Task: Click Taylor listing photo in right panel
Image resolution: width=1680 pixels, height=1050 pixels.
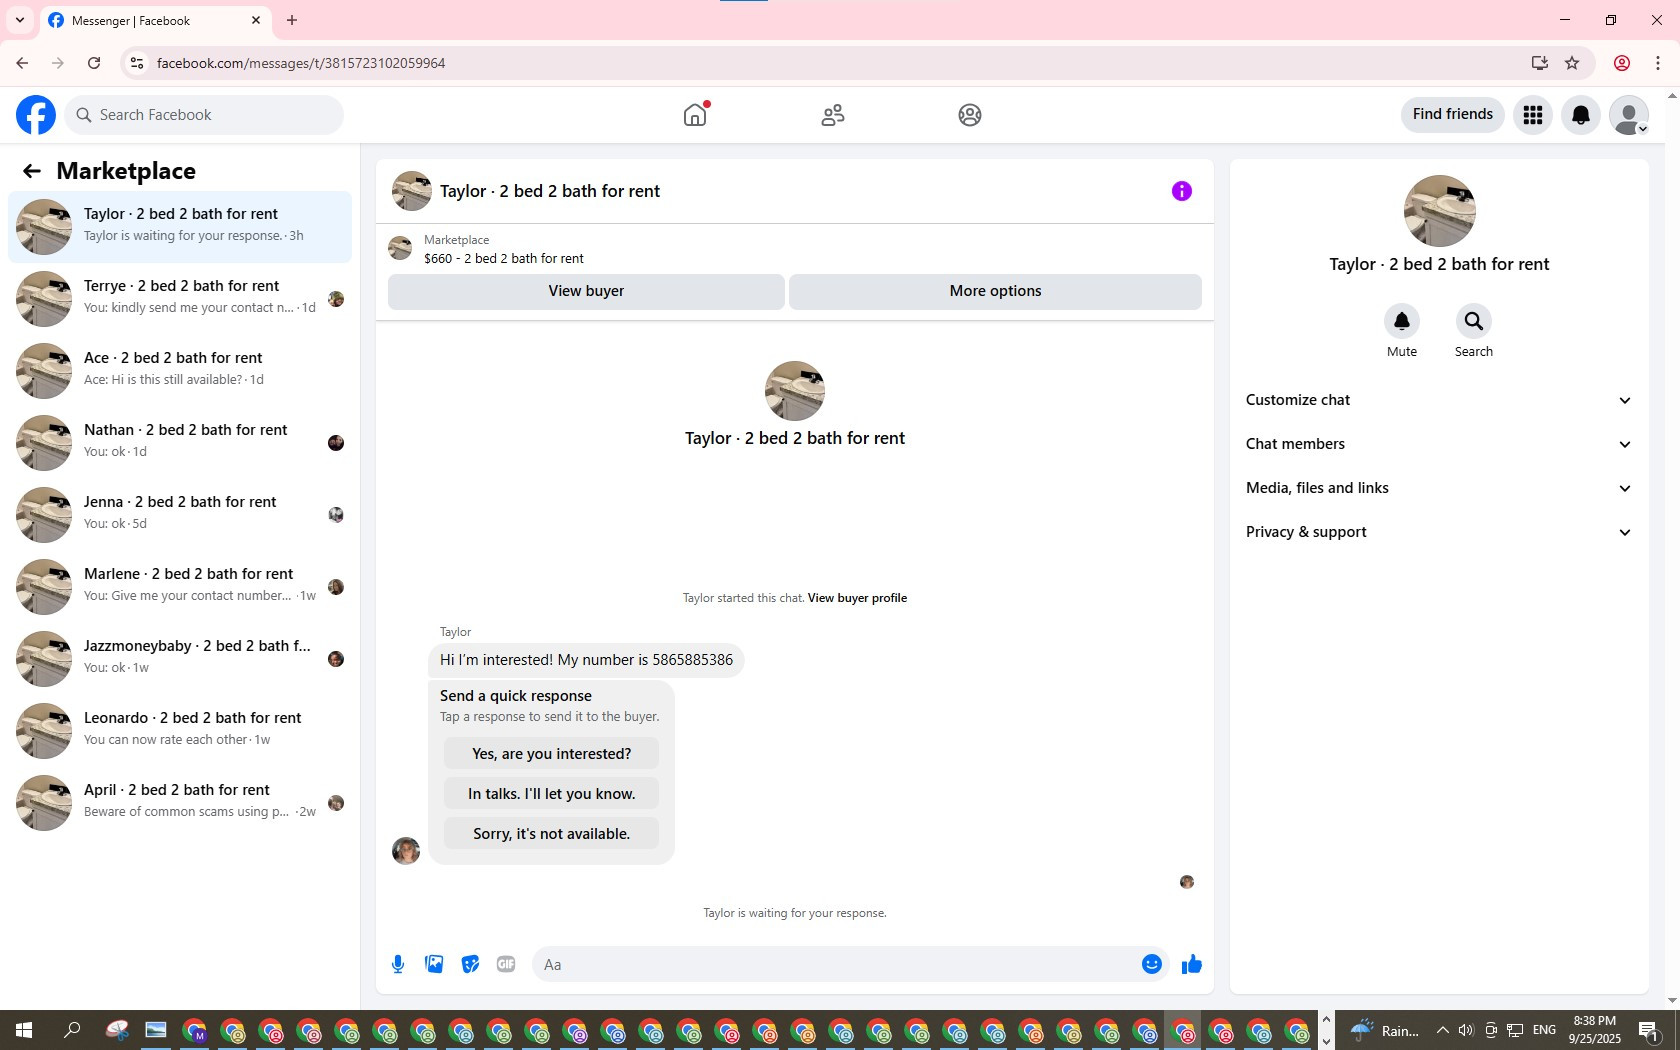Action: click(x=1439, y=211)
